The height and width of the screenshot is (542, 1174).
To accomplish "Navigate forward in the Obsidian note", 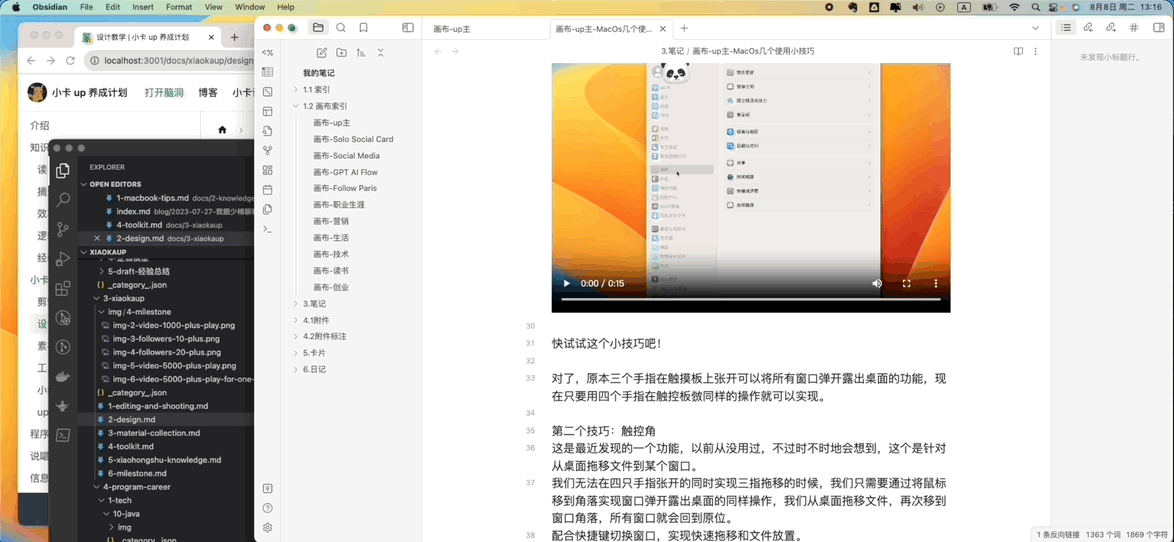I will (x=455, y=52).
